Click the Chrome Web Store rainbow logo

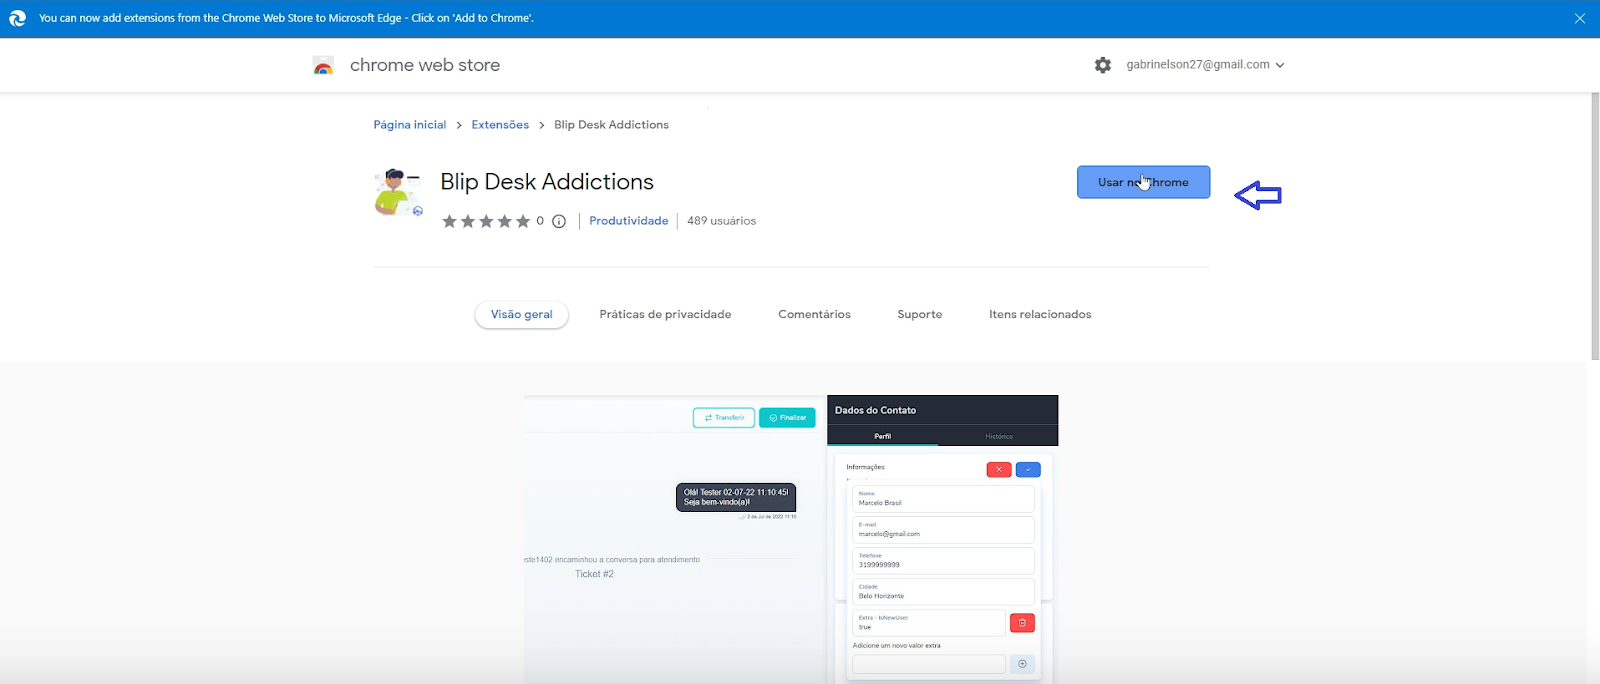[323, 66]
